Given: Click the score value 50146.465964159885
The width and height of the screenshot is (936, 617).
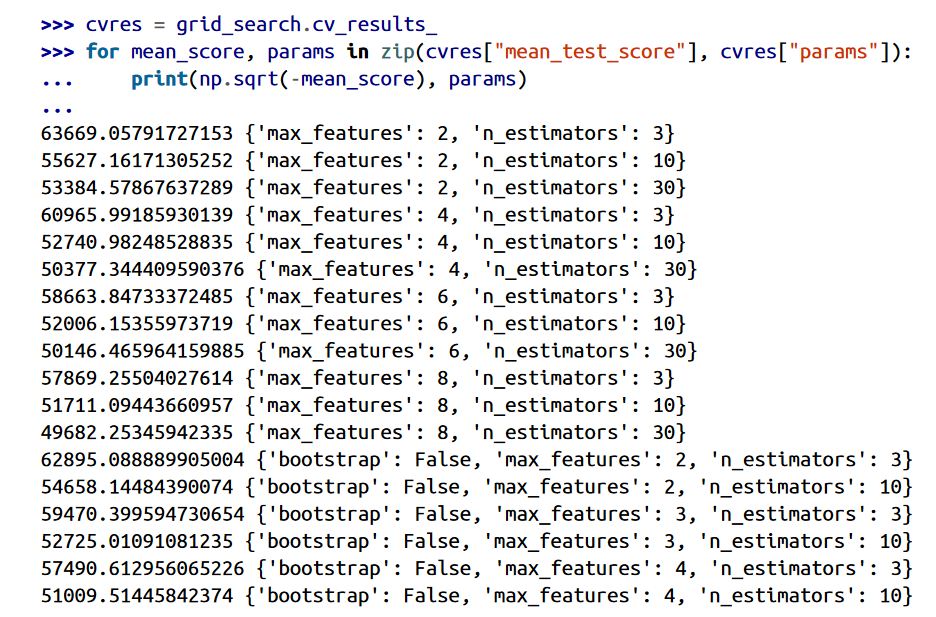Looking at the screenshot, I should [x=142, y=351].
